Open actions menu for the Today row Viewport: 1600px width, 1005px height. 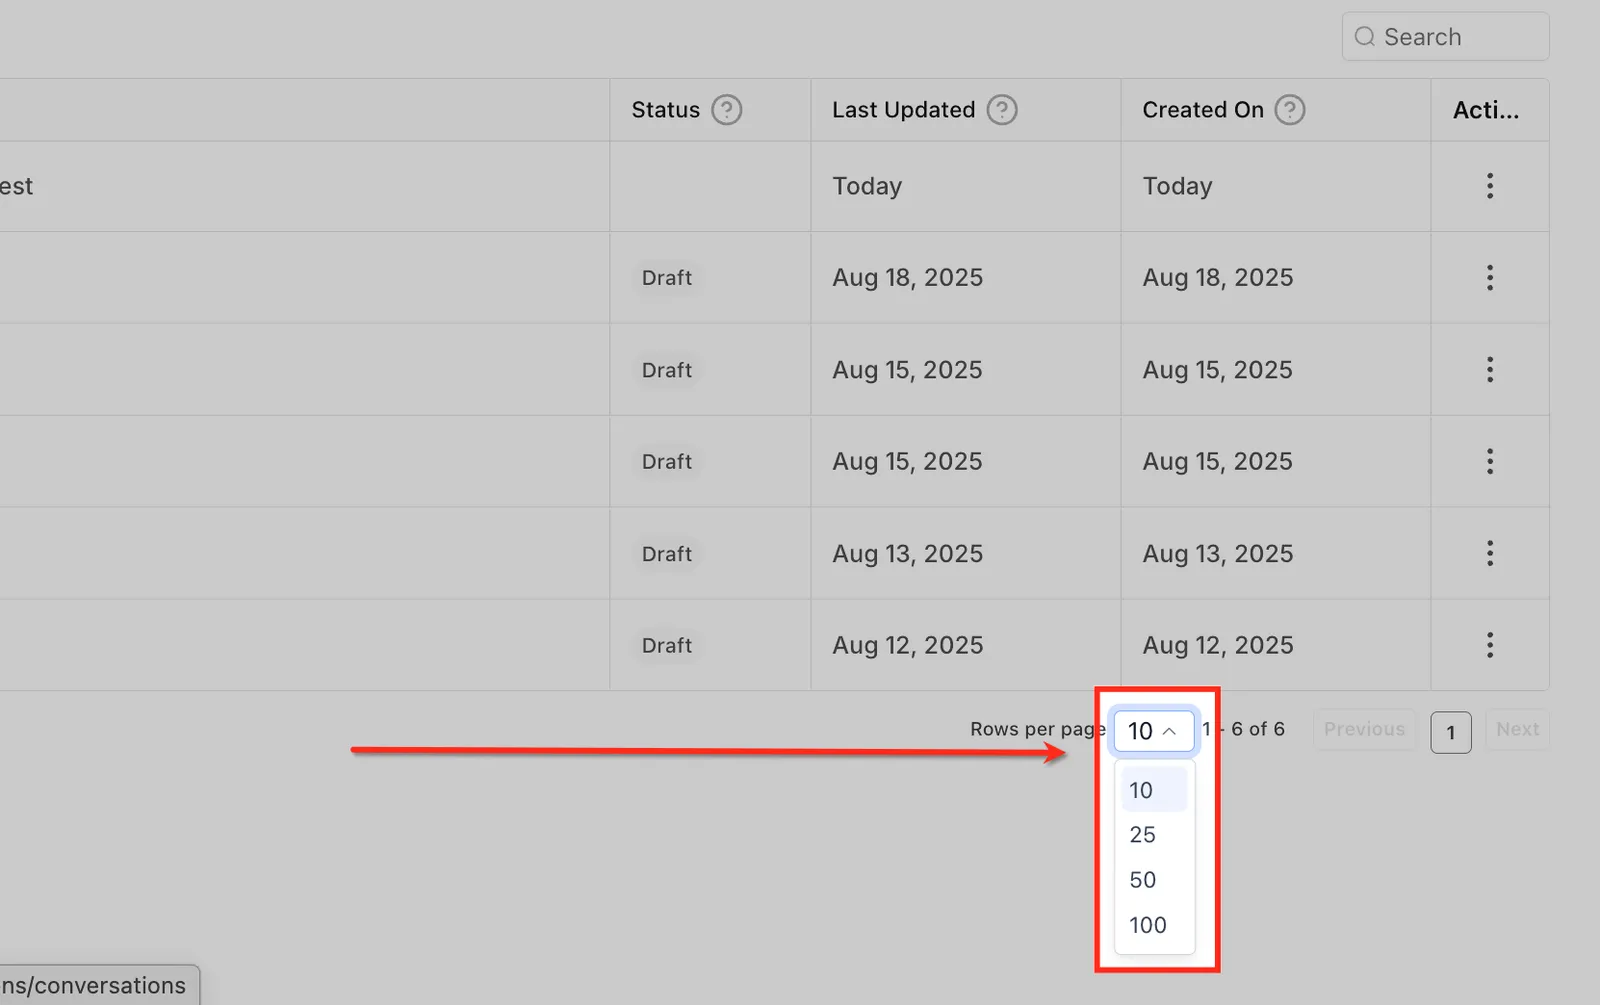[x=1490, y=186]
